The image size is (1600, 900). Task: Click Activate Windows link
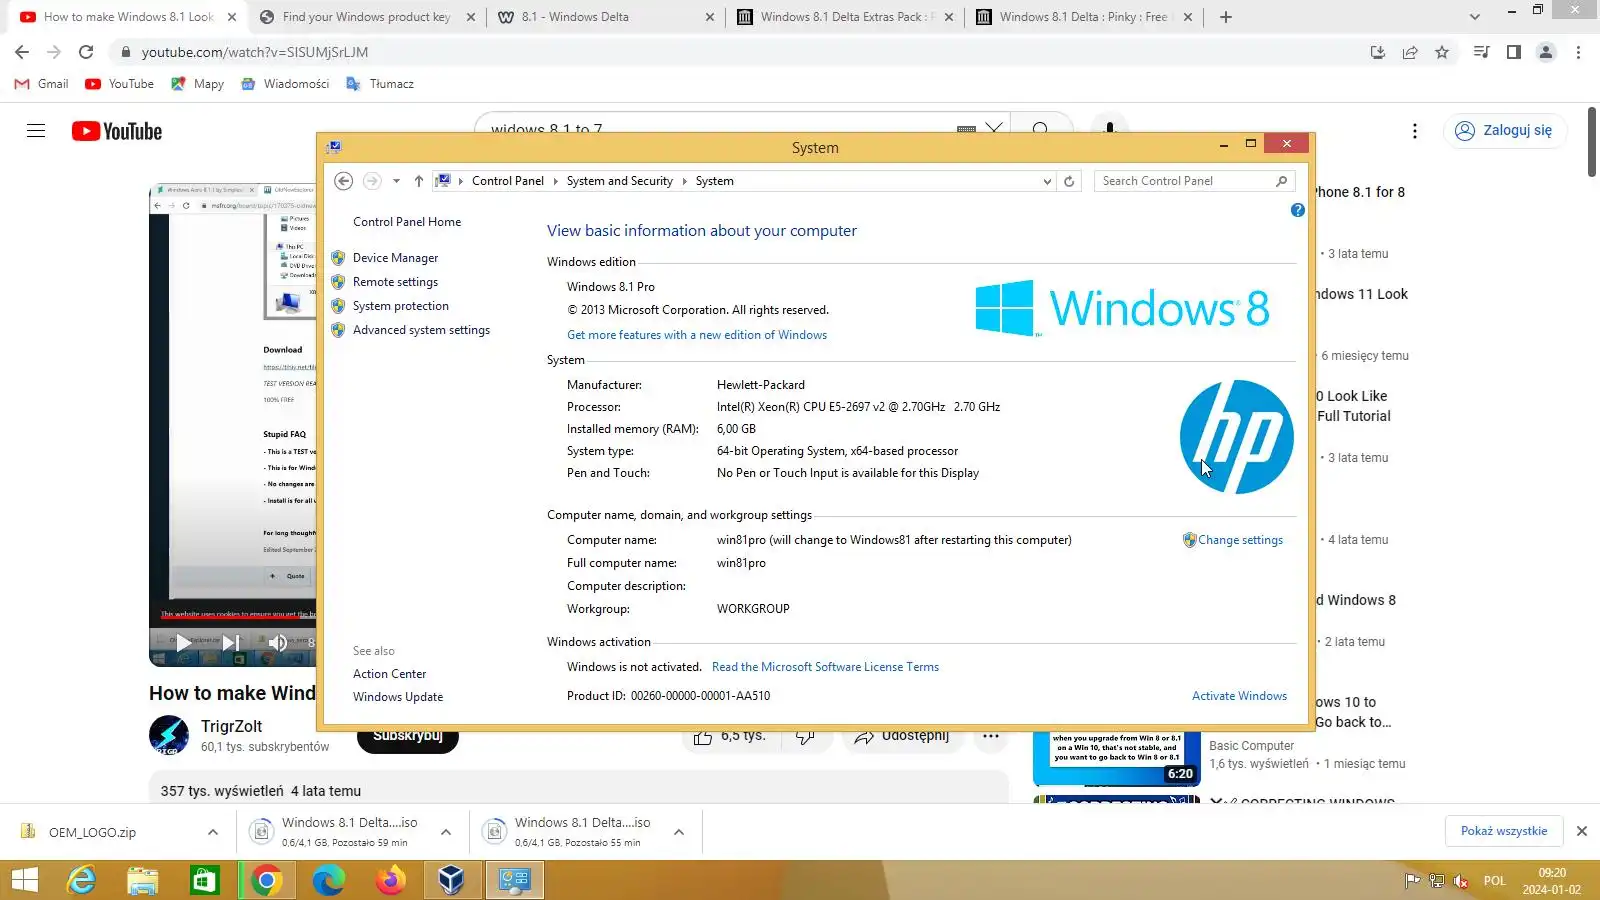point(1239,696)
